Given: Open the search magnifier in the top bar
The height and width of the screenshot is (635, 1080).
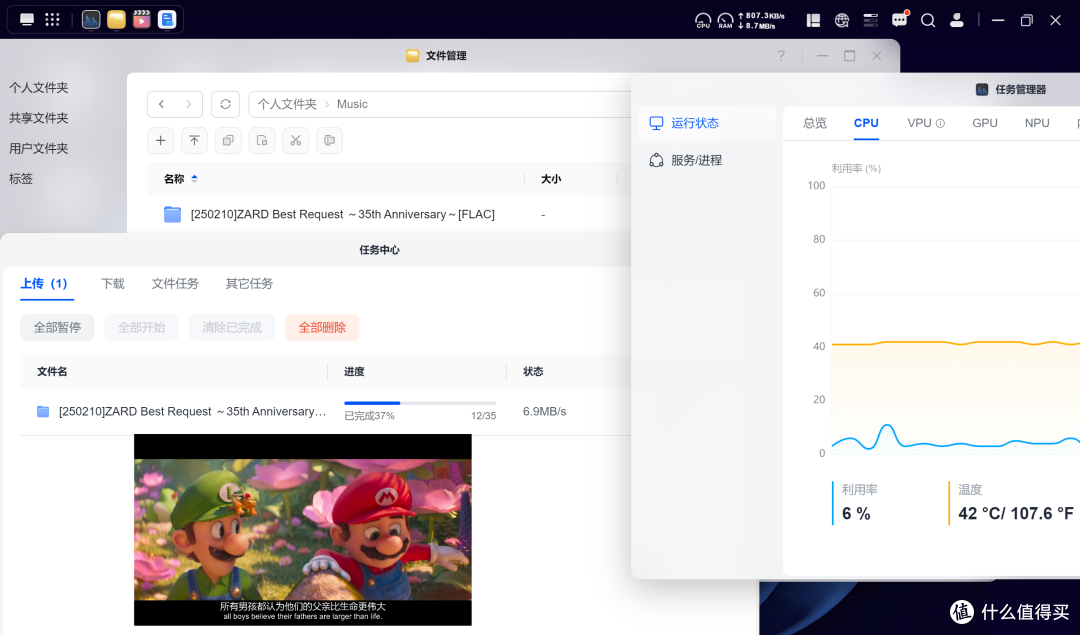Looking at the screenshot, I should [928, 21].
